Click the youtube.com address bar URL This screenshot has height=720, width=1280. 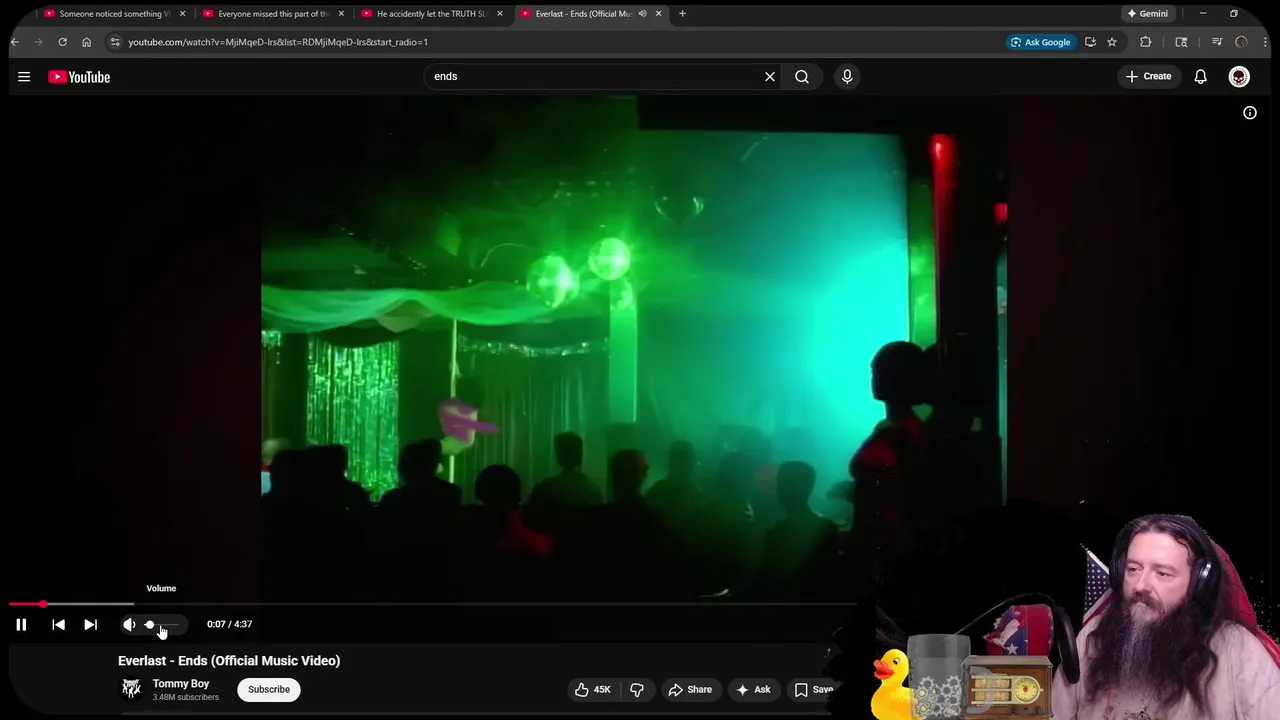tap(278, 42)
